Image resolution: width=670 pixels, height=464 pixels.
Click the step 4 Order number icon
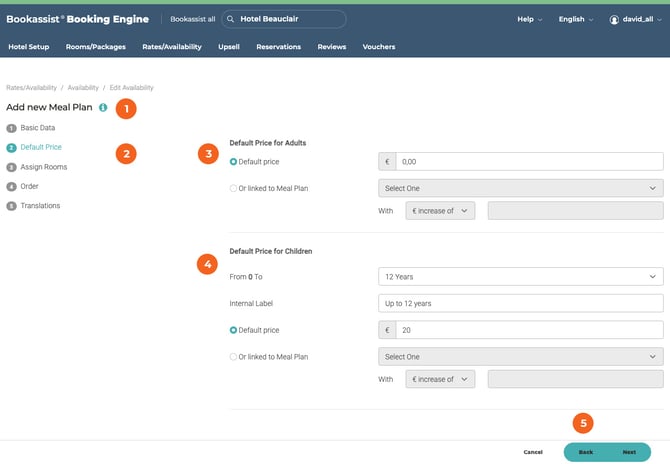12,186
